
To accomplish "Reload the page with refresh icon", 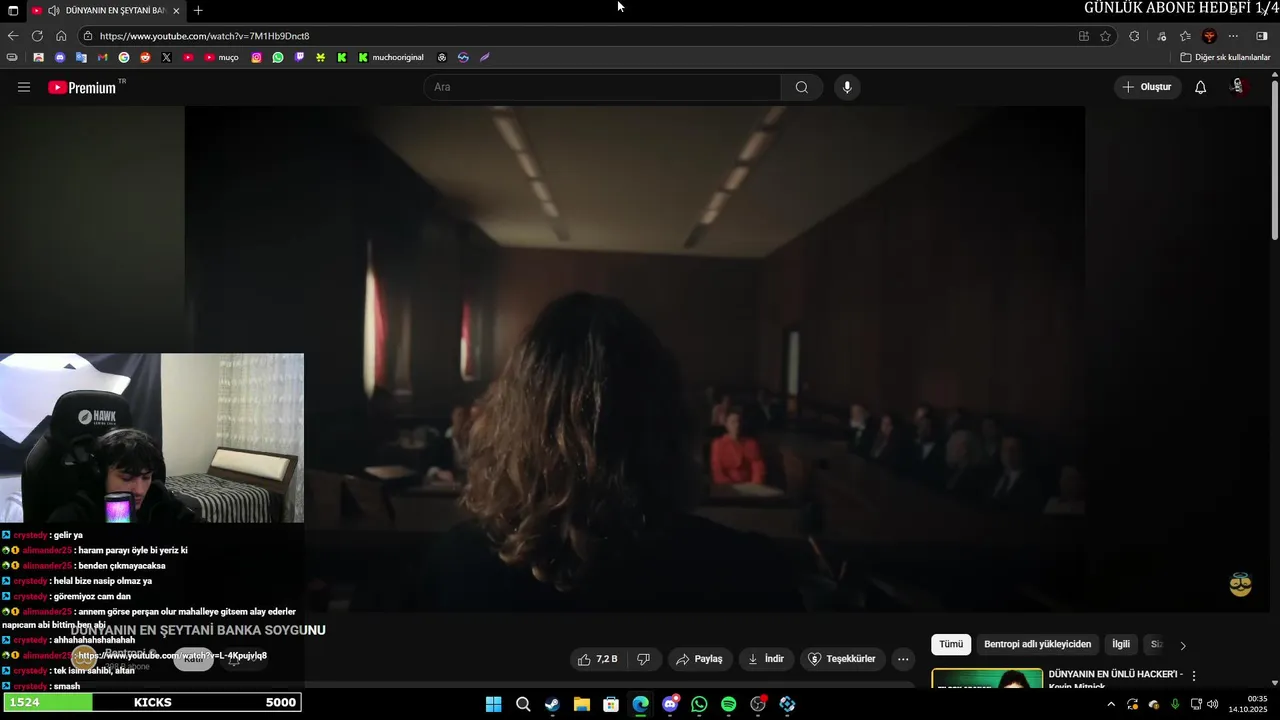I will pos(37,36).
